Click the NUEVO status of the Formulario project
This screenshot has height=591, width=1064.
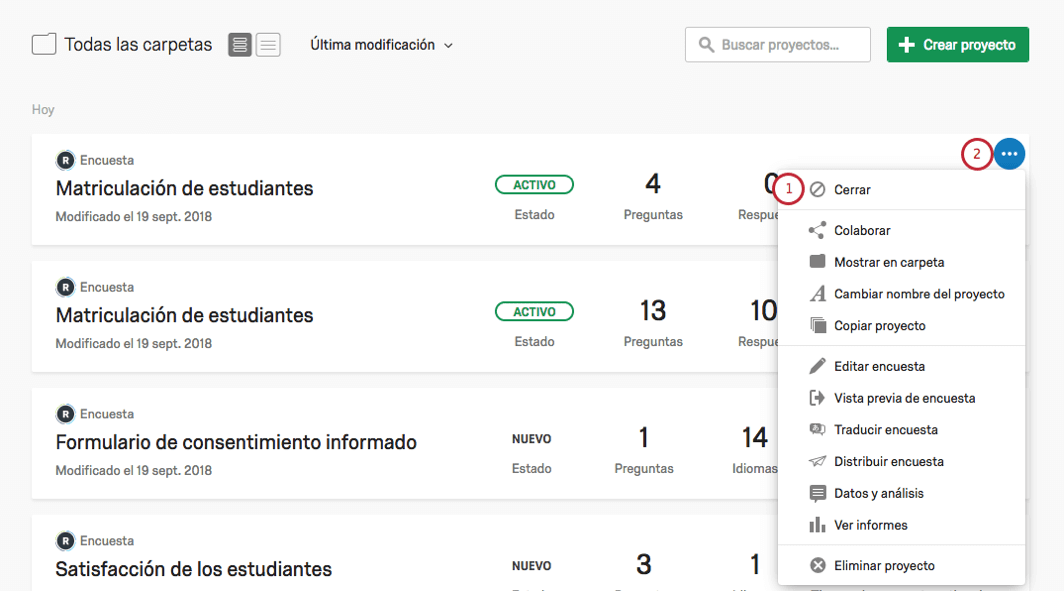click(531, 439)
